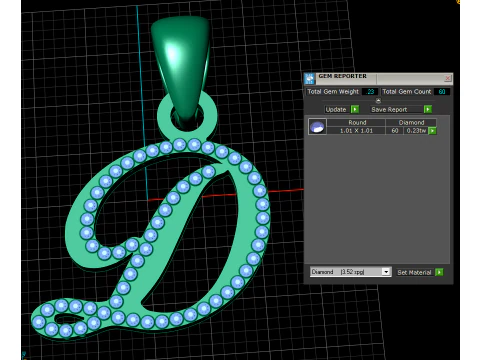The width and height of the screenshot is (480, 360).
Task: Close the Gem Reporter panel
Action: click(x=448, y=78)
